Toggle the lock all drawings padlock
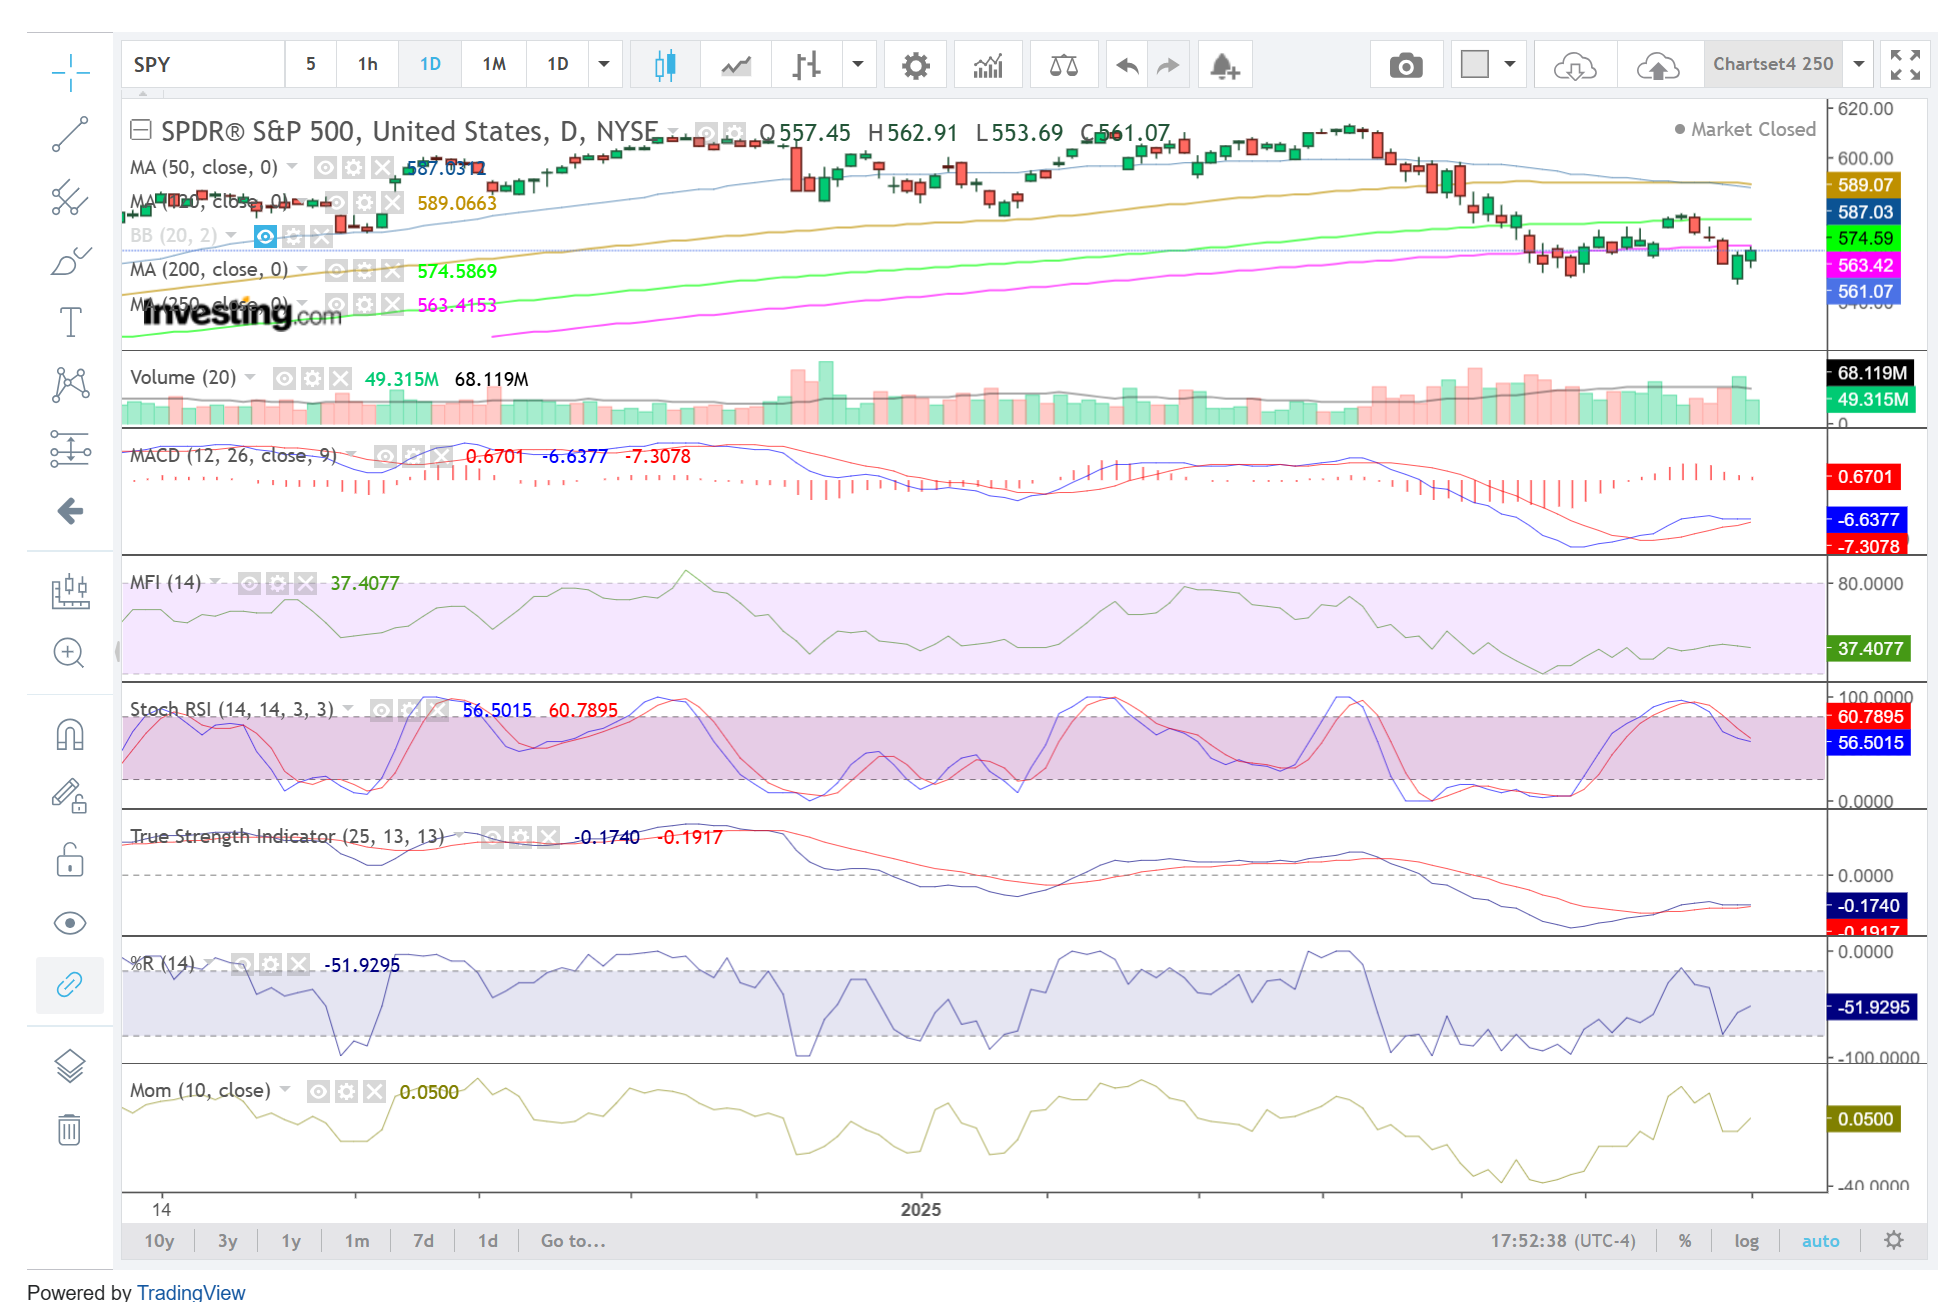Screen dimensions: 1952x1302 tap(70, 860)
